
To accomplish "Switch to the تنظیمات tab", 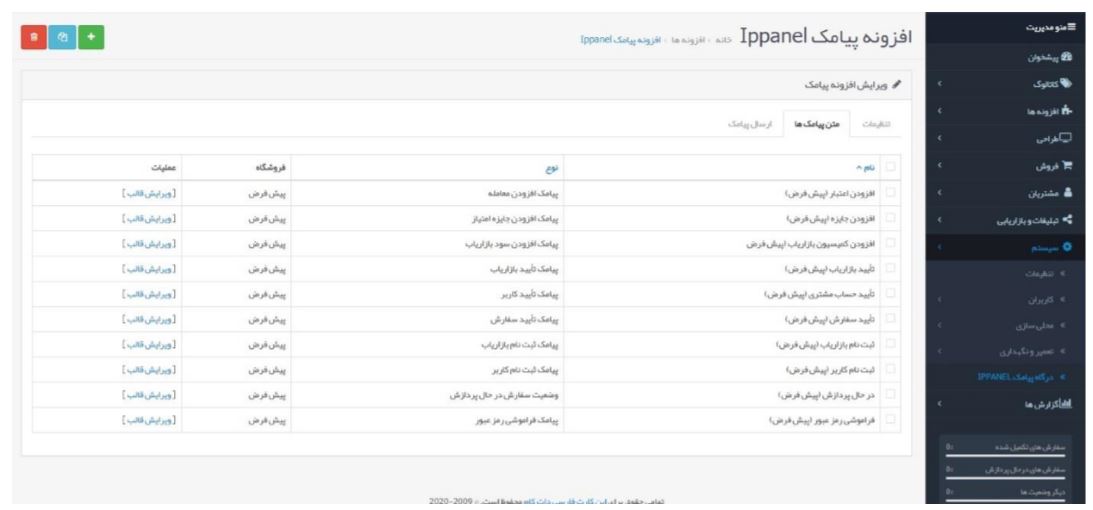I will pyautogui.click(x=877, y=123).
